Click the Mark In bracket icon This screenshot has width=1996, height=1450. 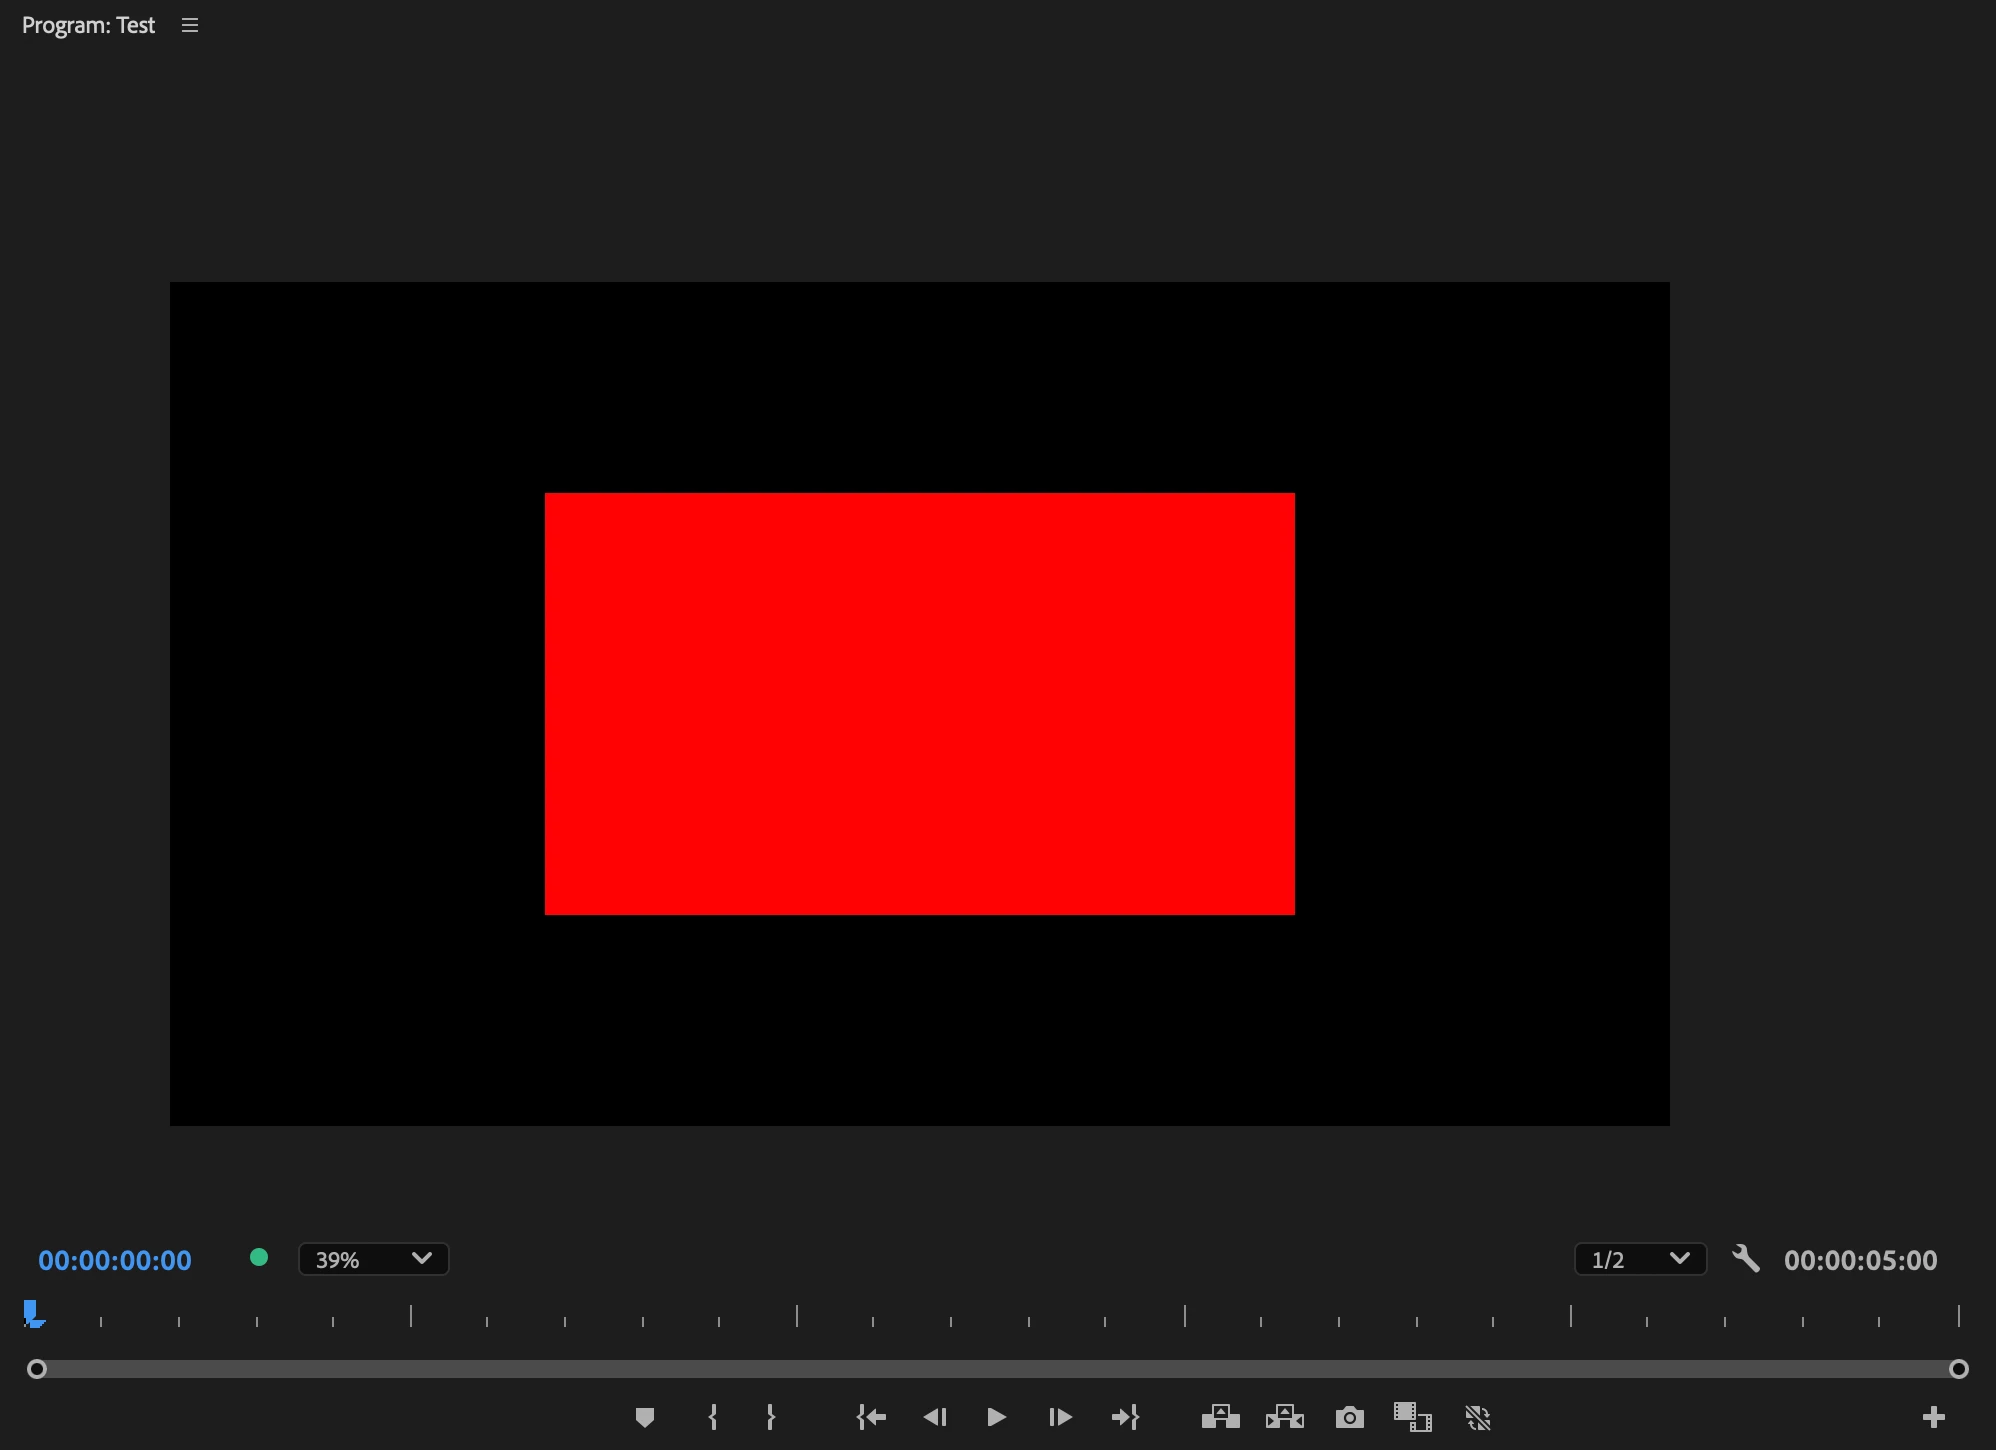(x=713, y=1417)
